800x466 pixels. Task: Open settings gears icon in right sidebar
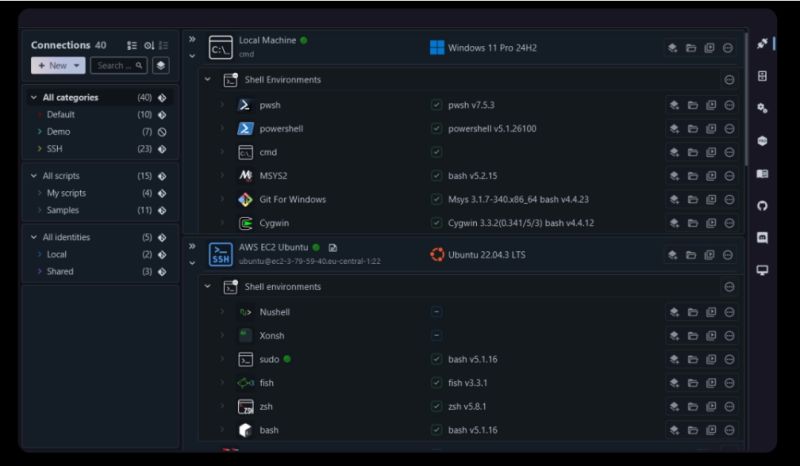click(x=762, y=108)
